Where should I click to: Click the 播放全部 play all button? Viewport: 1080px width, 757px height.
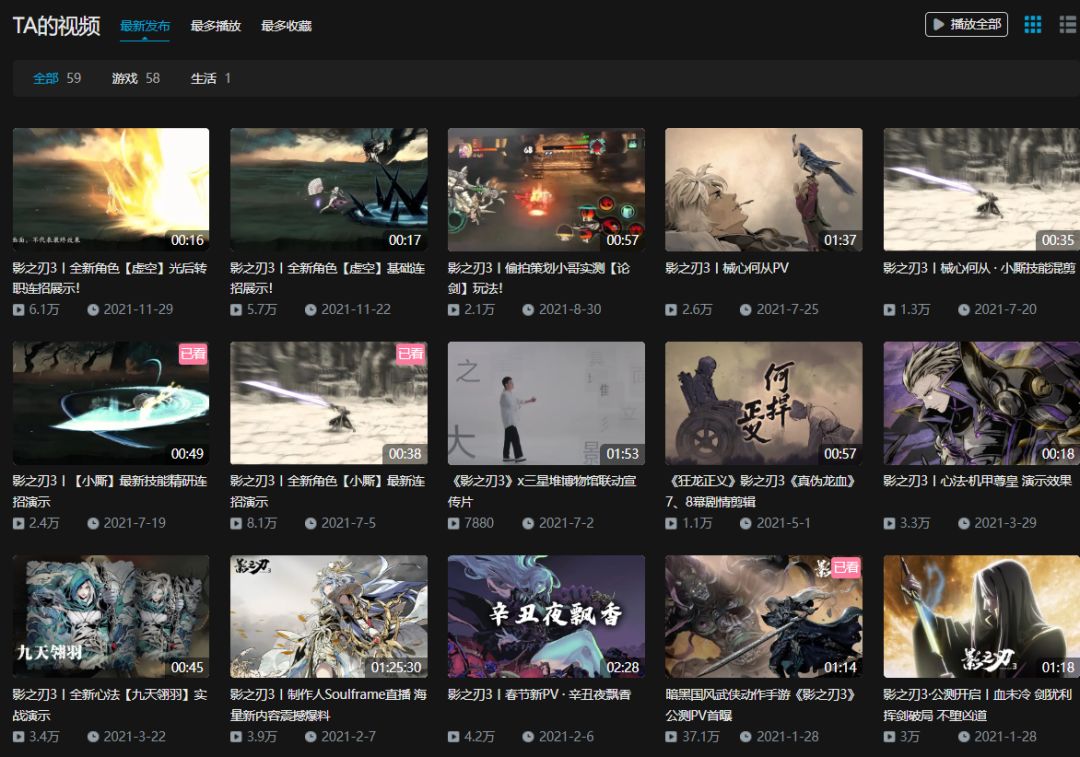966,24
